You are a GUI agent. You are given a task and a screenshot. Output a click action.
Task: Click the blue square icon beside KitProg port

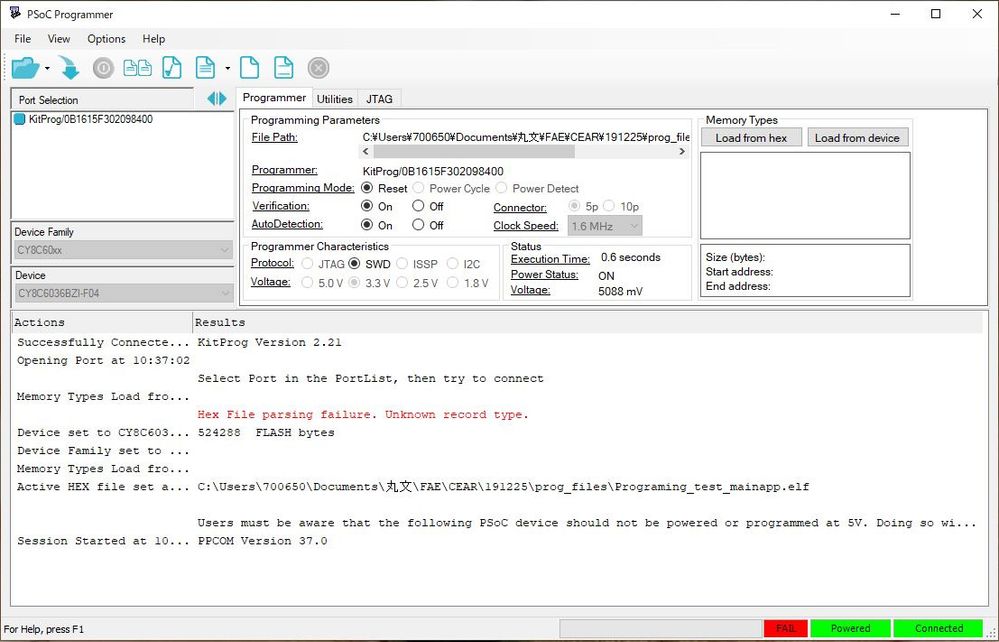tap(20, 119)
